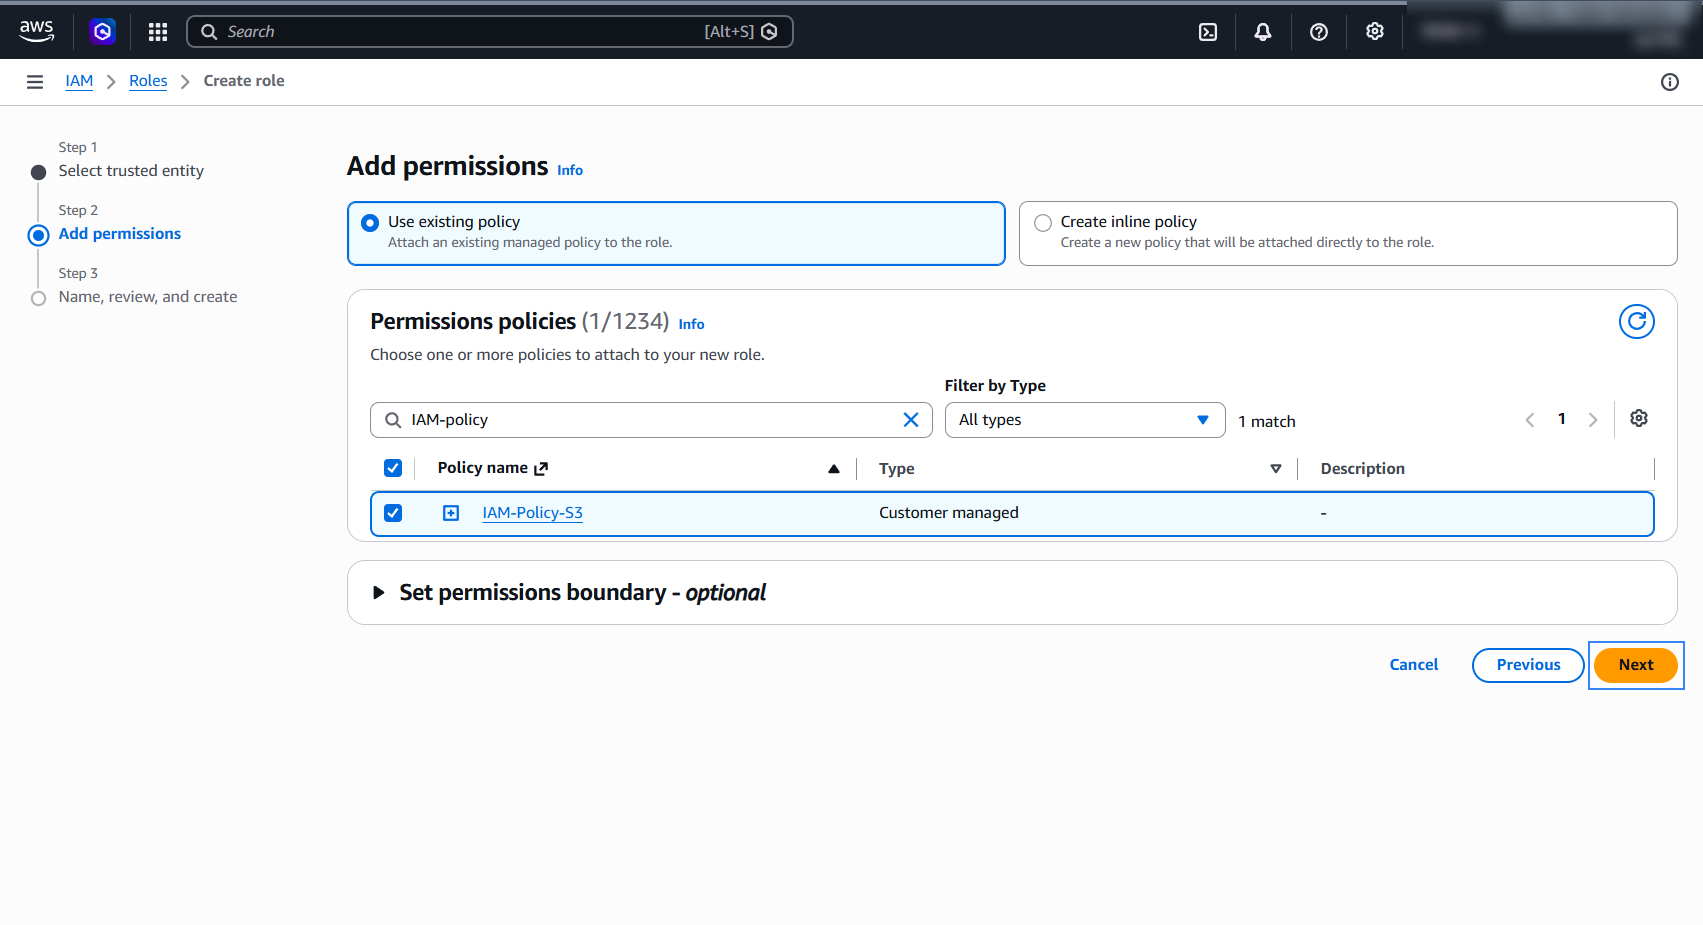Select Create inline policy option
1703x925 pixels.
tap(1348, 233)
